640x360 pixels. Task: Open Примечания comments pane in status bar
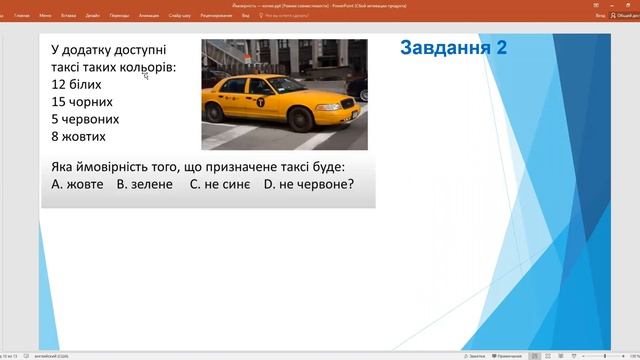coord(507,356)
